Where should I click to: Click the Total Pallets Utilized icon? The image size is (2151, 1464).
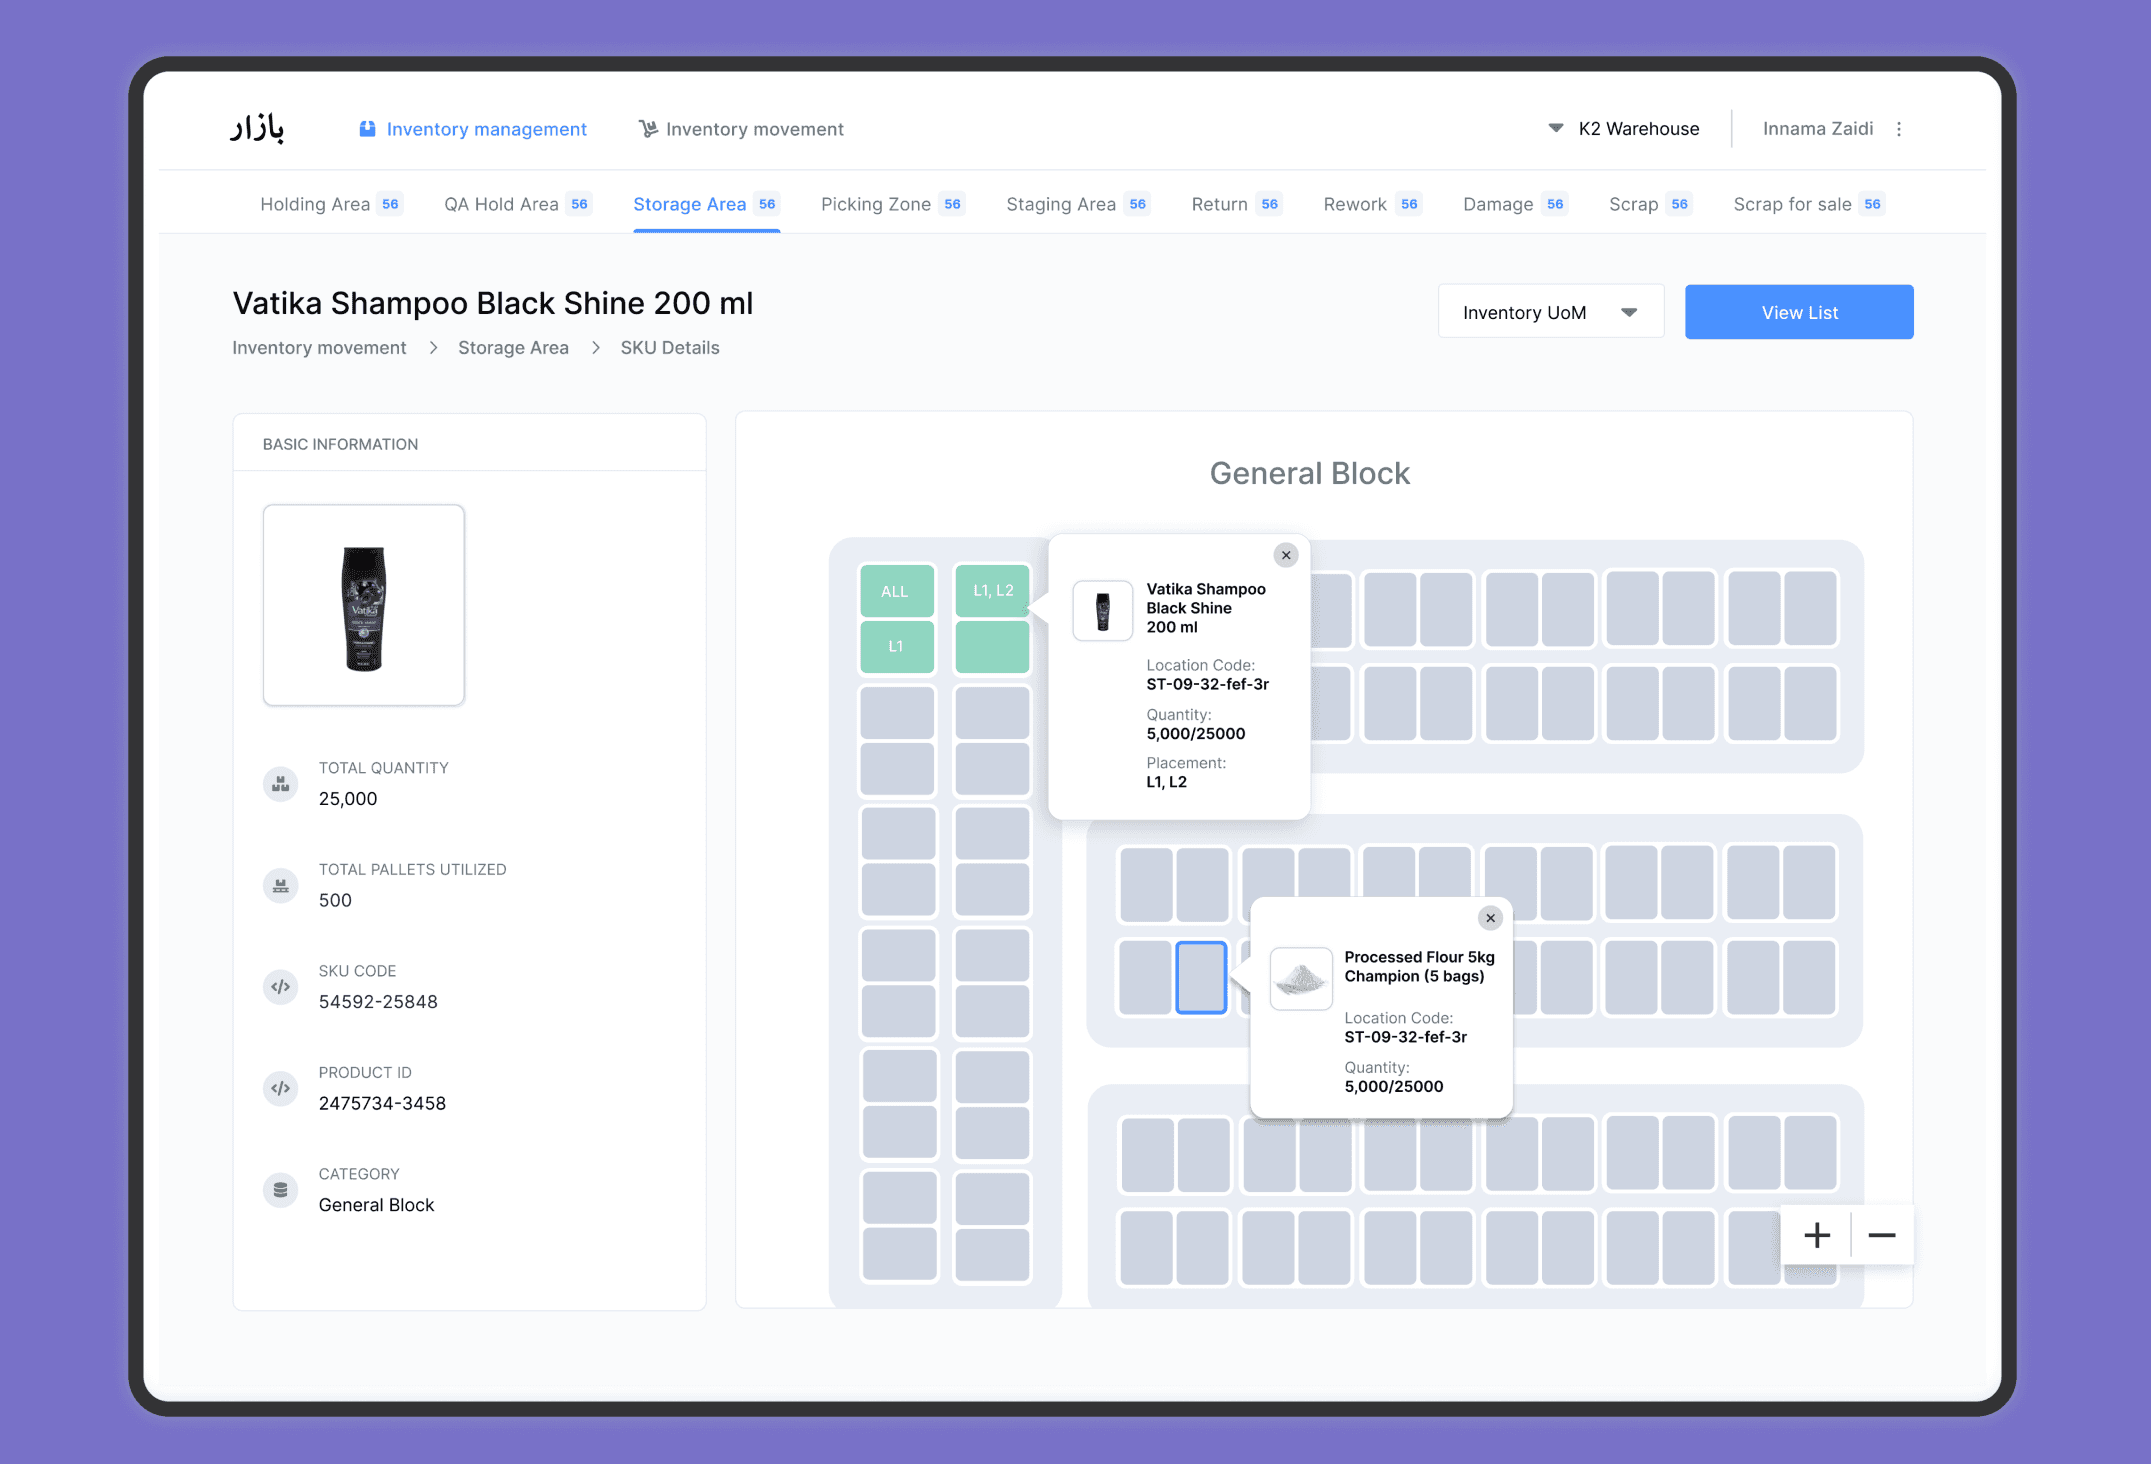(x=281, y=885)
